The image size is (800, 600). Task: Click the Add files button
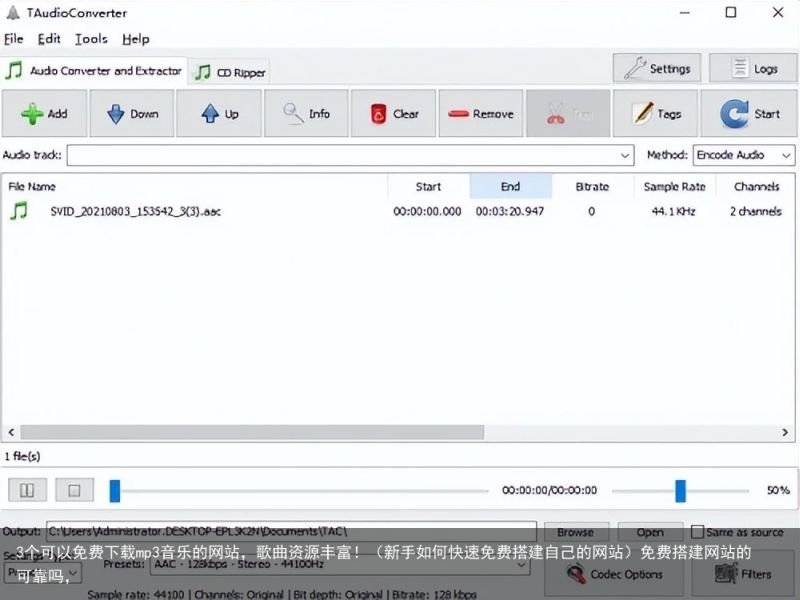coord(44,113)
